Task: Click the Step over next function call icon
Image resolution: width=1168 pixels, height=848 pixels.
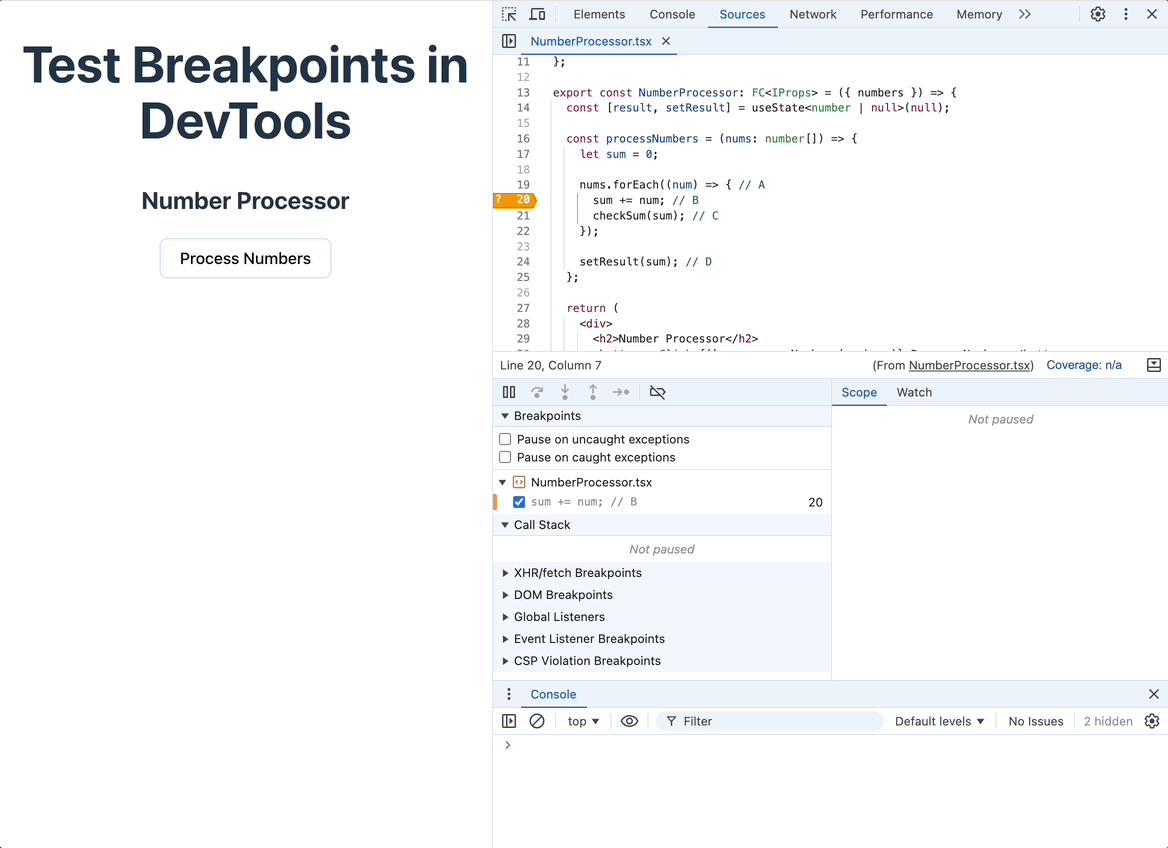Action: click(x=537, y=392)
